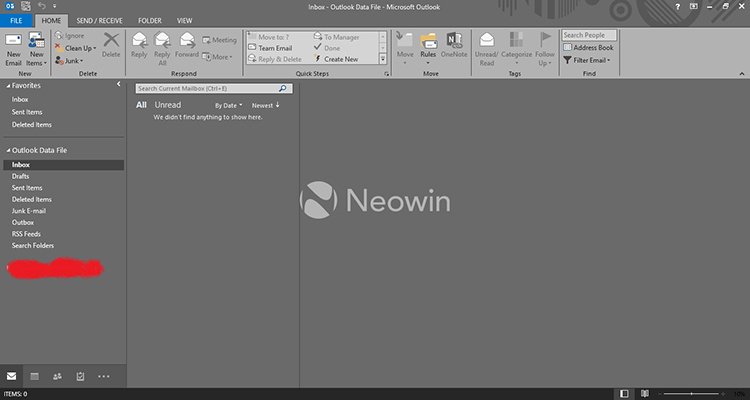The height and width of the screenshot is (400, 750).
Task: Switch to Mail view icon
Action: tap(11, 376)
